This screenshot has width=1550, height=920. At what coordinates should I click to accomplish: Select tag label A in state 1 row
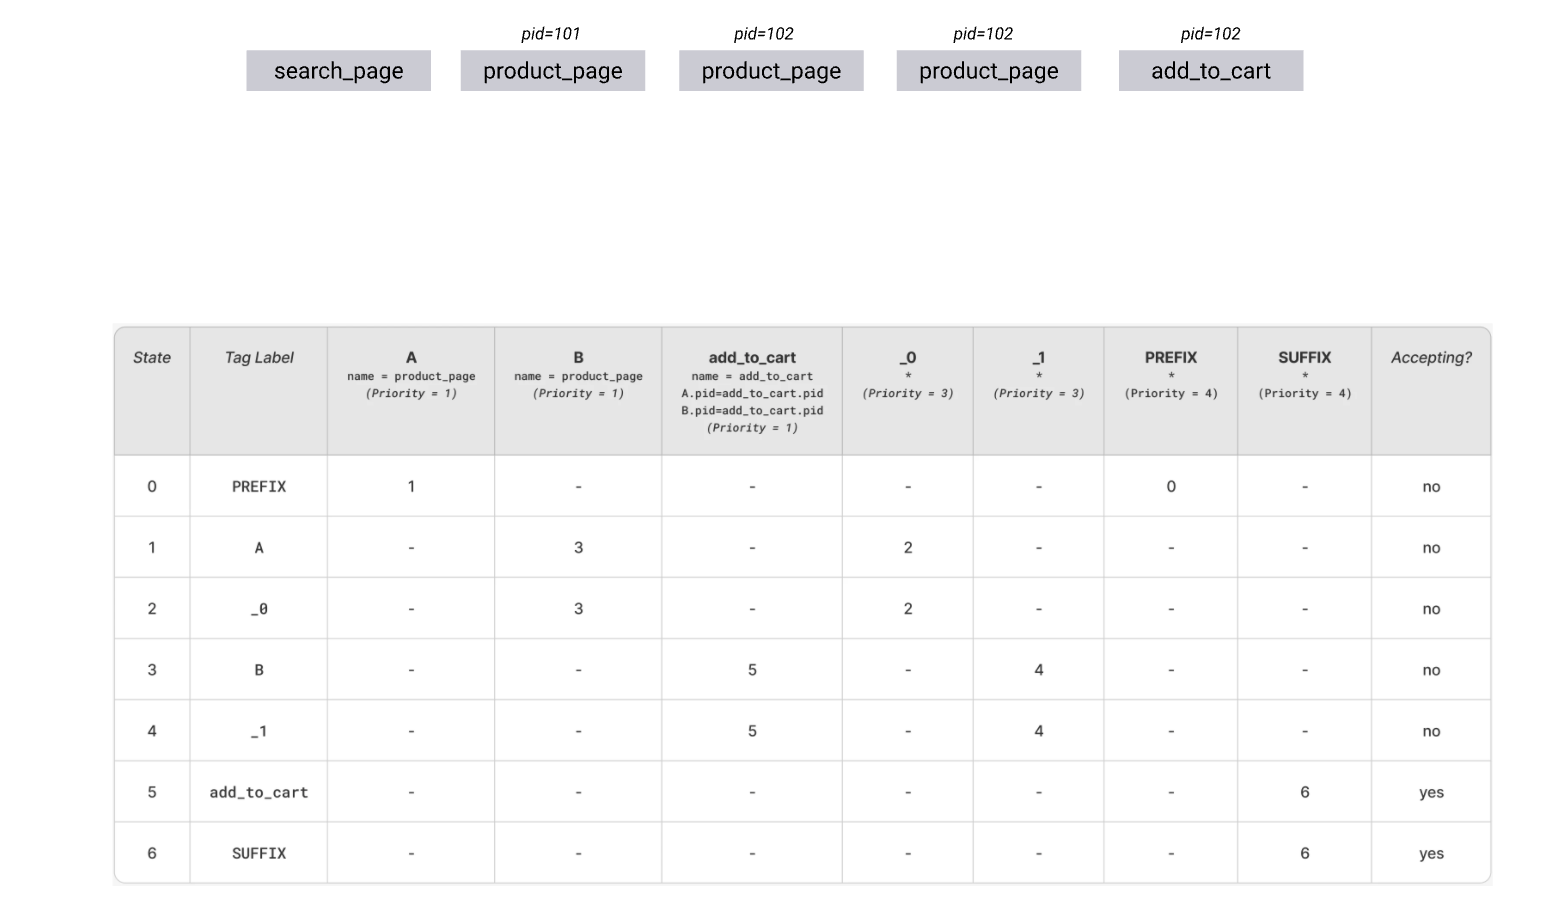click(x=259, y=547)
